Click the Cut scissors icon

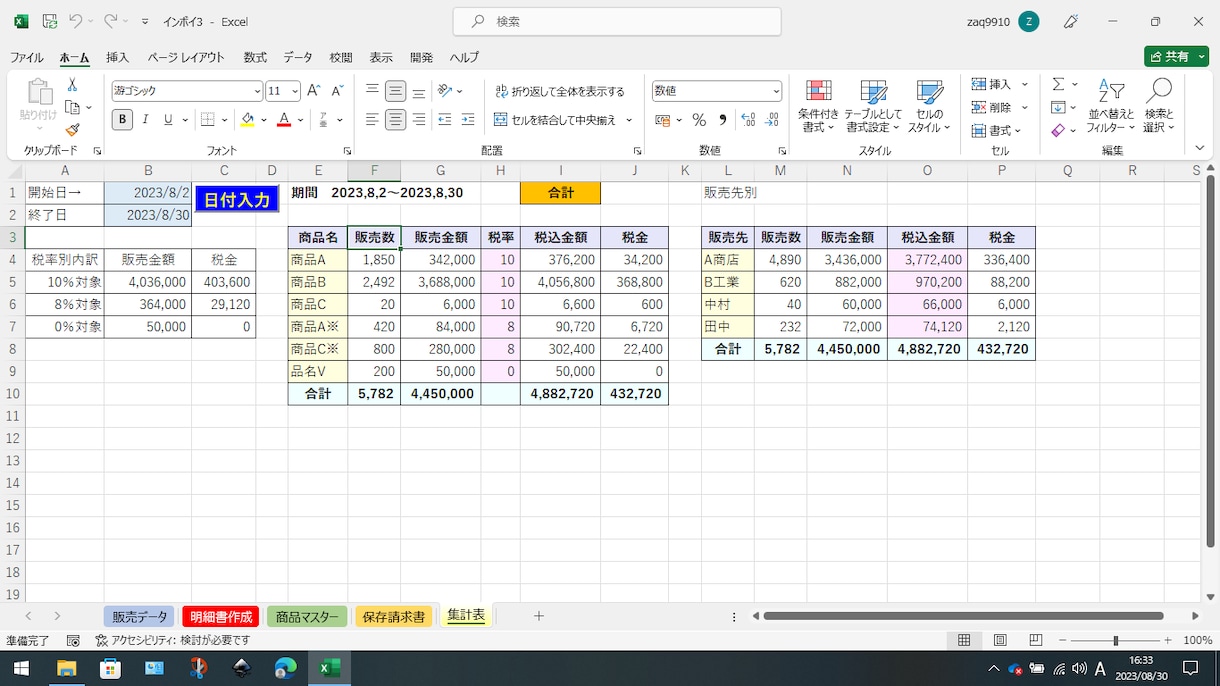click(72, 85)
